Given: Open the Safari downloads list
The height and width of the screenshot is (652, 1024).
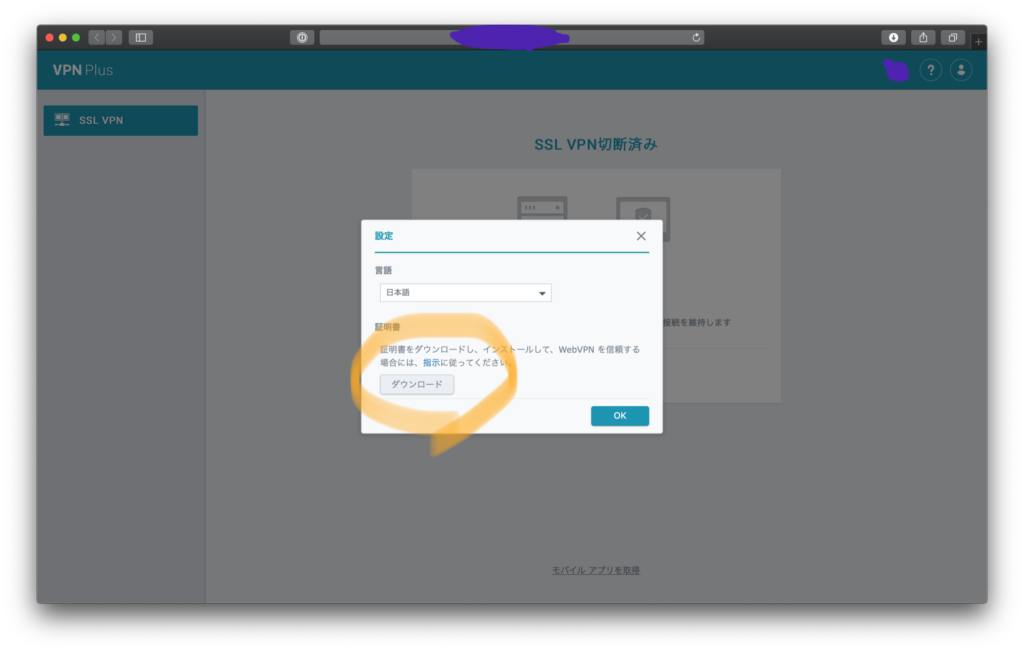Looking at the screenshot, I should (893, 37).
